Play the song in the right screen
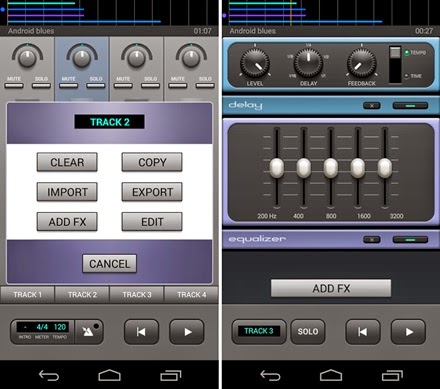The width and height of the screenshot is (440, 389). click(408, 332)
